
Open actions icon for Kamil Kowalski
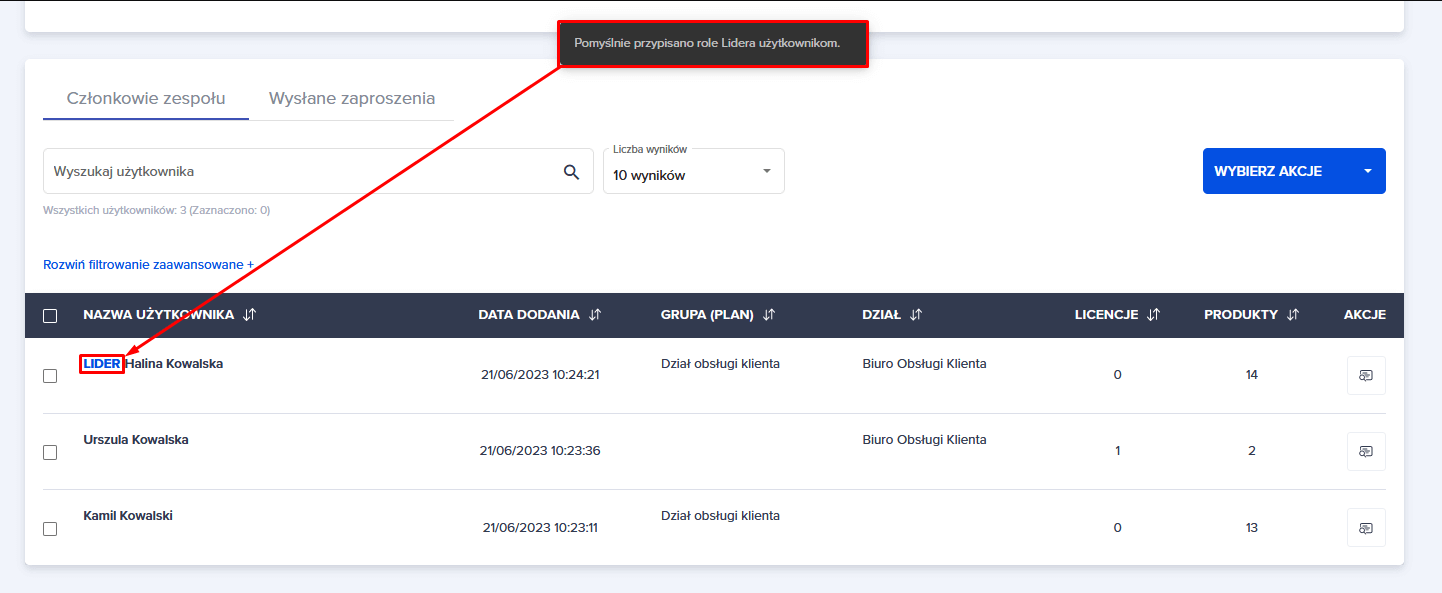coord(1365,527)
